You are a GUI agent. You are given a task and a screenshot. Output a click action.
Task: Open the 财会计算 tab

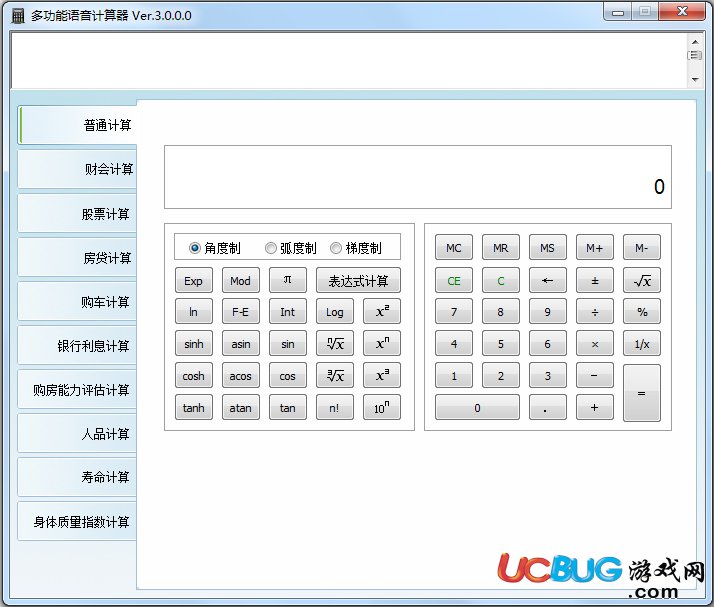(x=77, y=169)
